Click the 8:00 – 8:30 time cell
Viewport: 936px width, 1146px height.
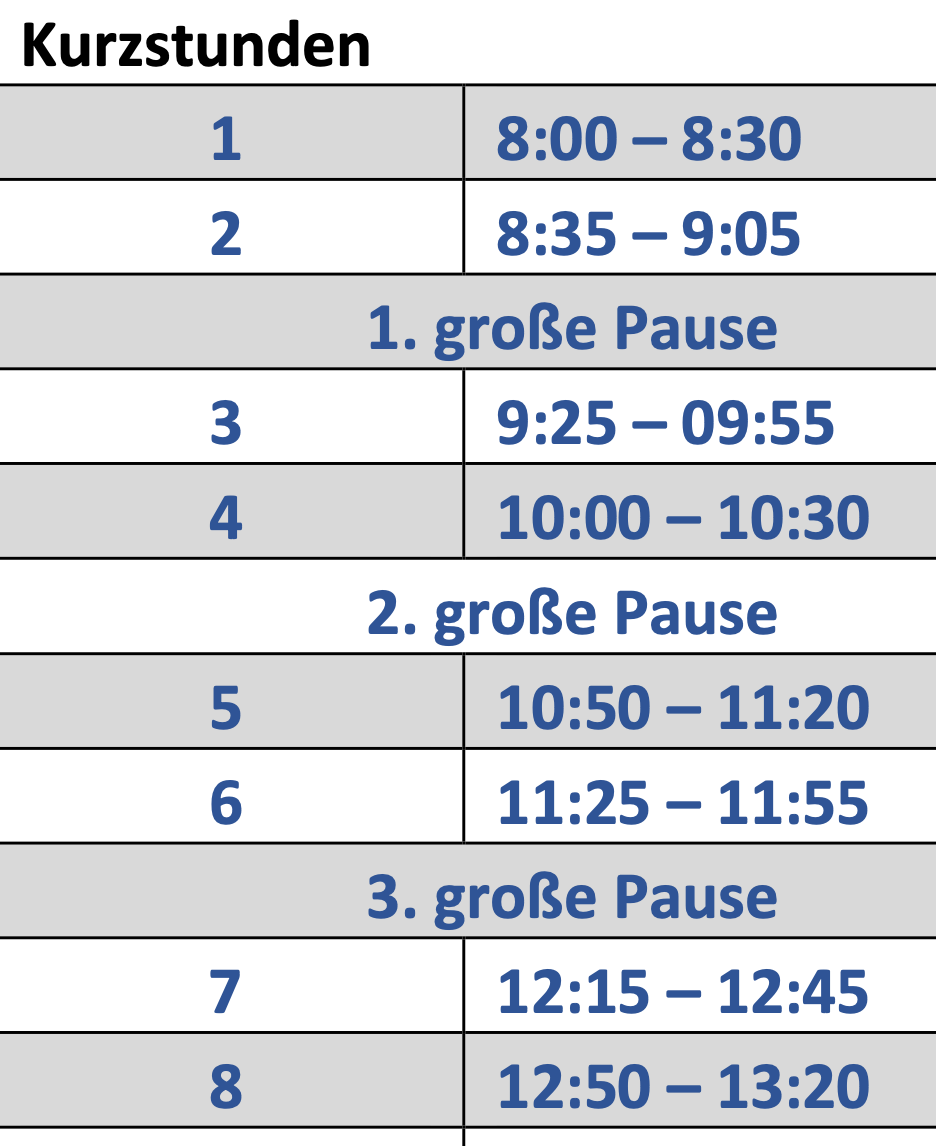649,137
